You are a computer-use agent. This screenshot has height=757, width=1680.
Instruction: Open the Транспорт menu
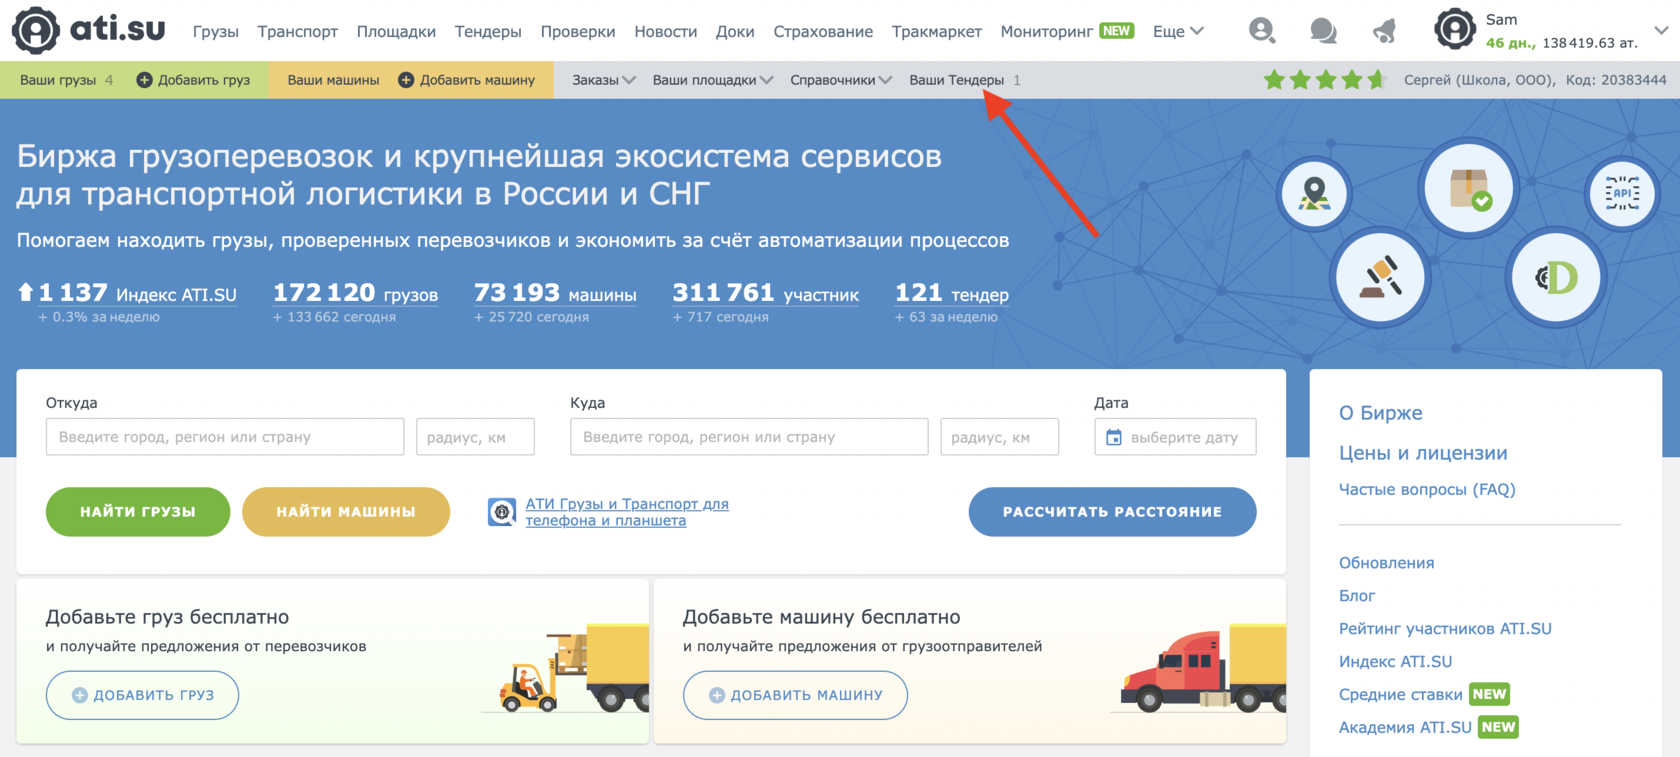click(298, 31)
